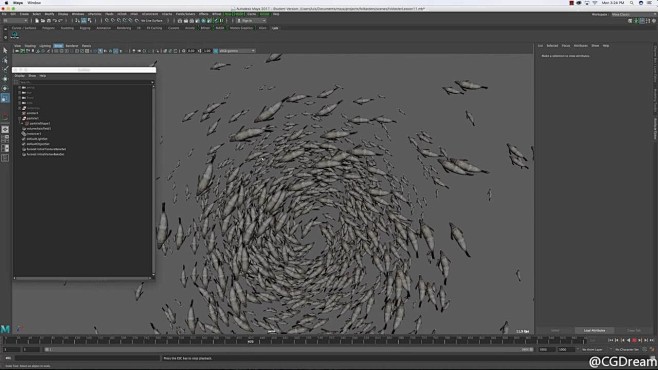
Task: Create a new scene from status line
Action: click(x=37, y=21)
